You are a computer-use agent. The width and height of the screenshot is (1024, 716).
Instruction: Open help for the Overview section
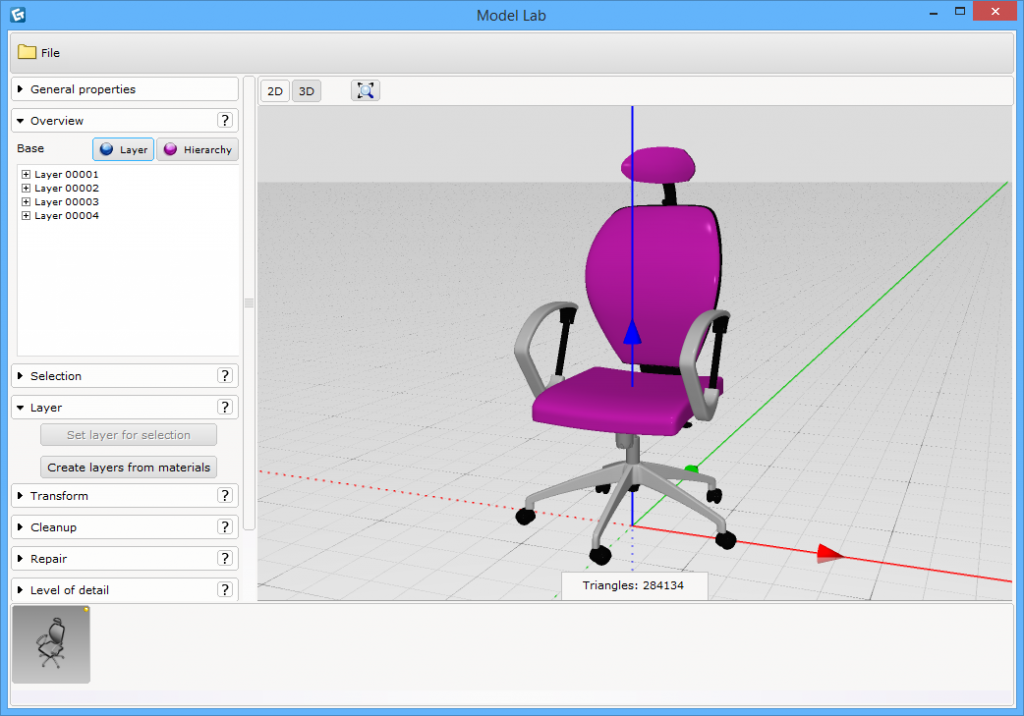(x=225, y=120)
